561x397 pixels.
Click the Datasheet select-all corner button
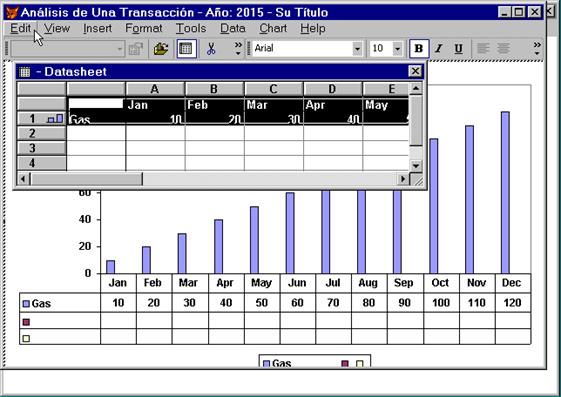(x=42, y=89)
